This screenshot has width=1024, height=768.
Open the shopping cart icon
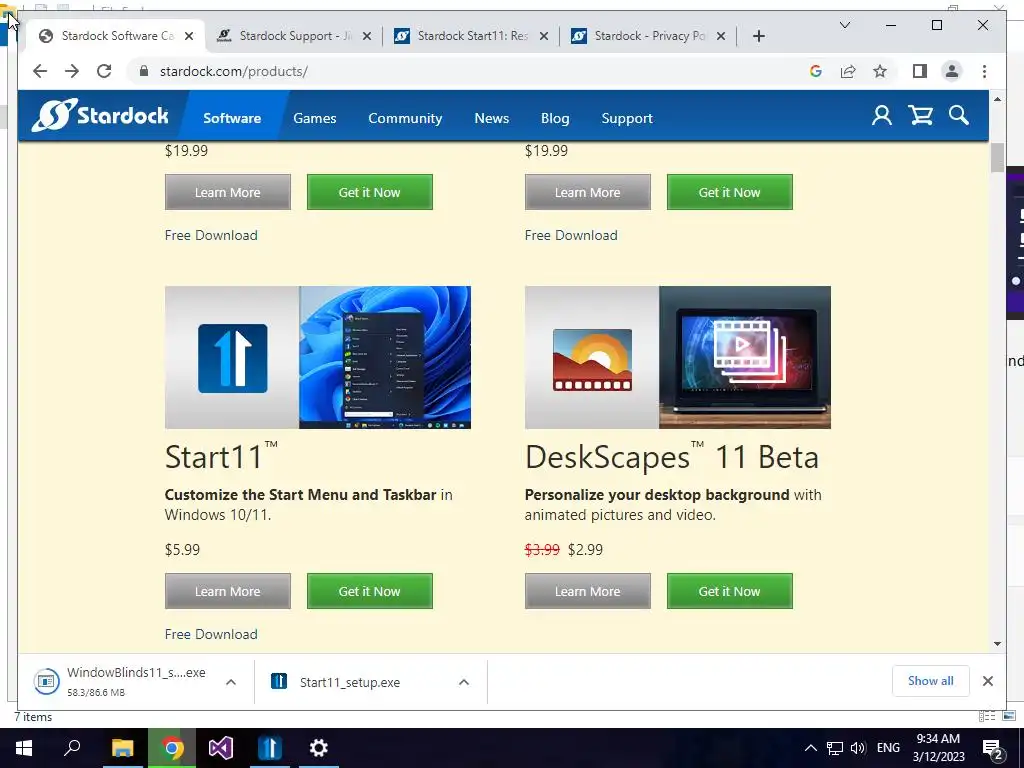tap(921, 116)
